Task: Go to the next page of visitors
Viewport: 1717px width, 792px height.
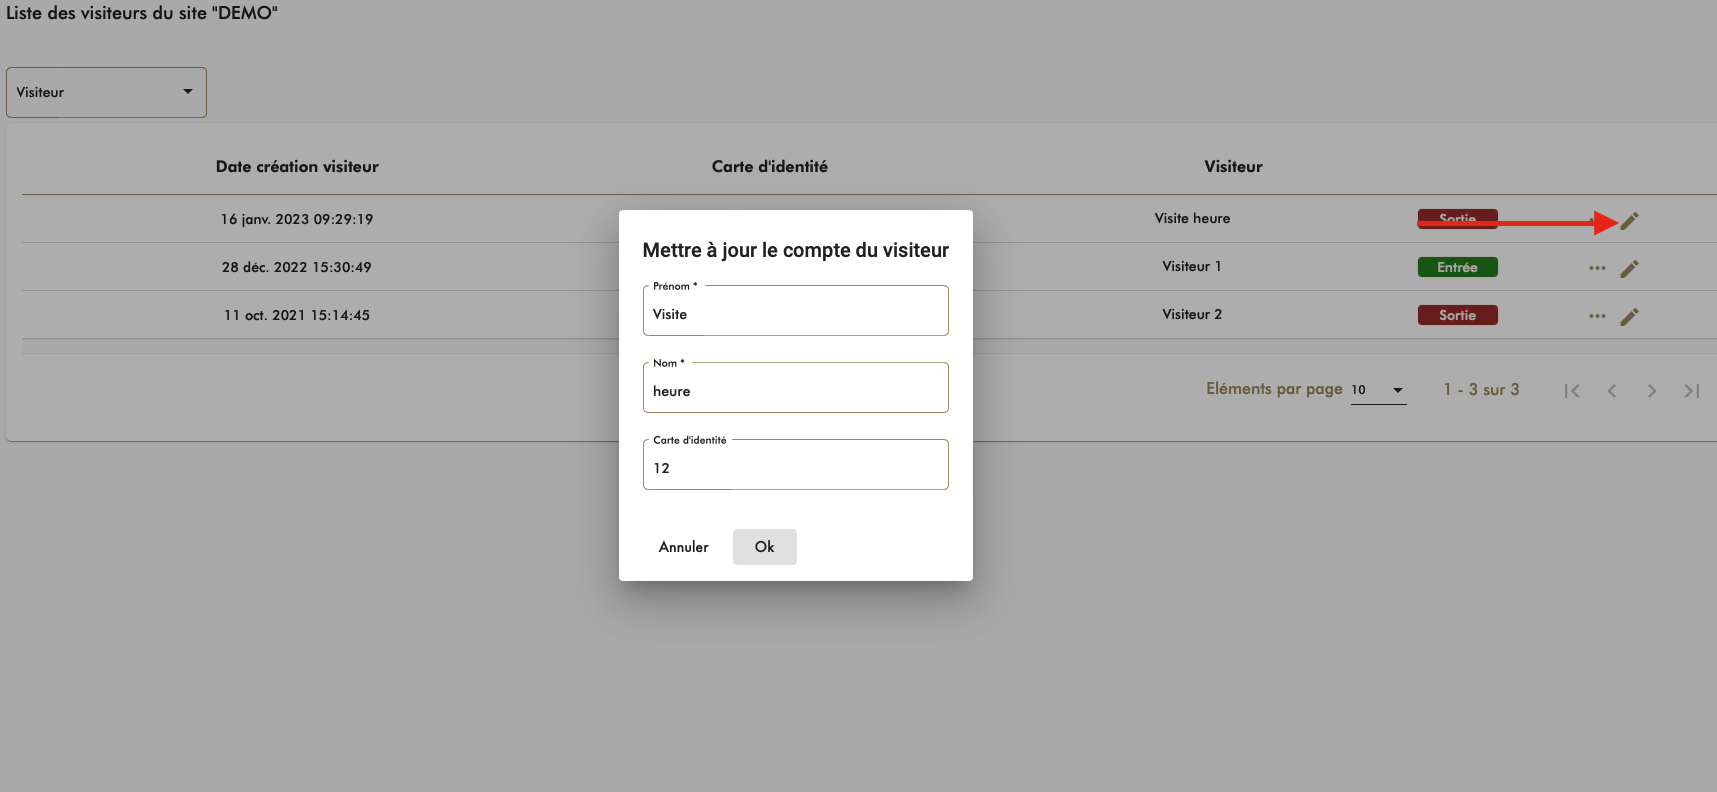Action: click(x=1652, y=391)
